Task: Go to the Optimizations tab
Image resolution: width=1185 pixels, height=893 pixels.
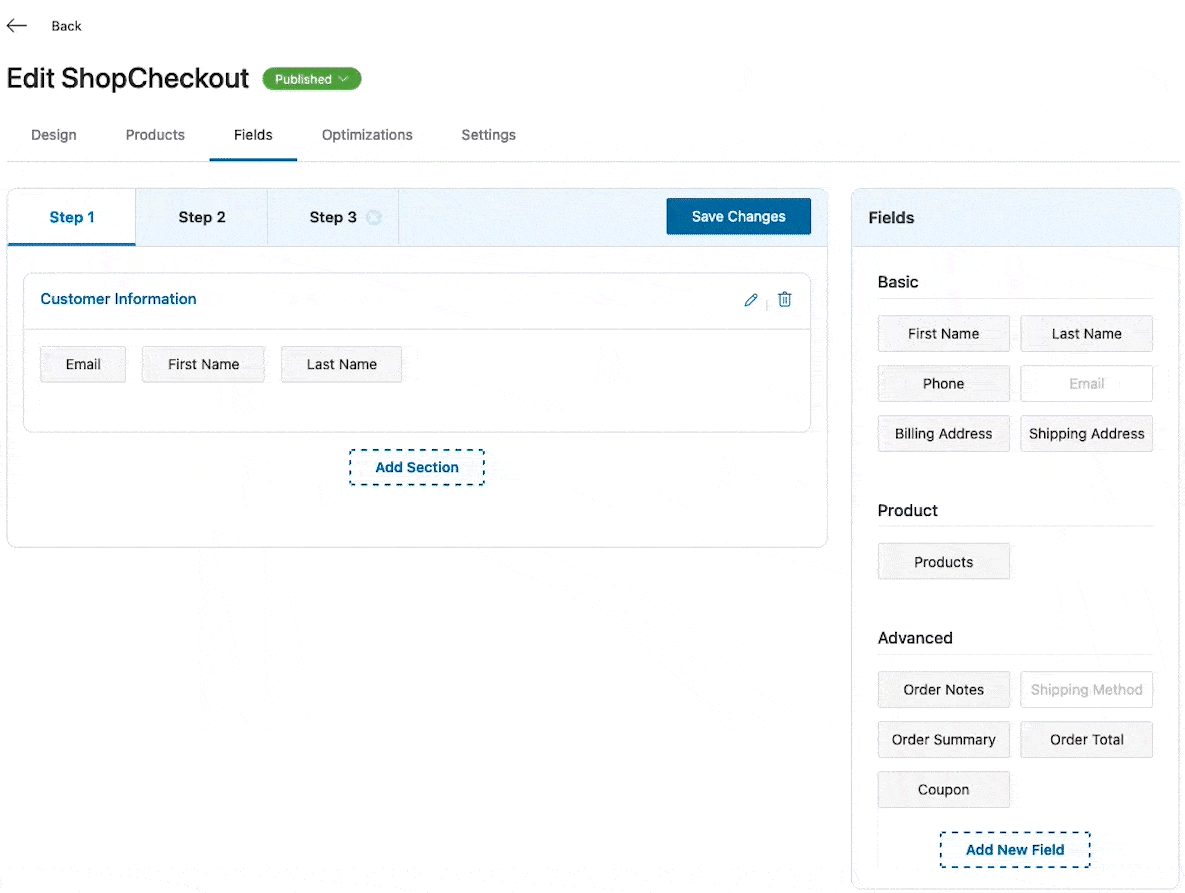Action: [x=367, y=134]
